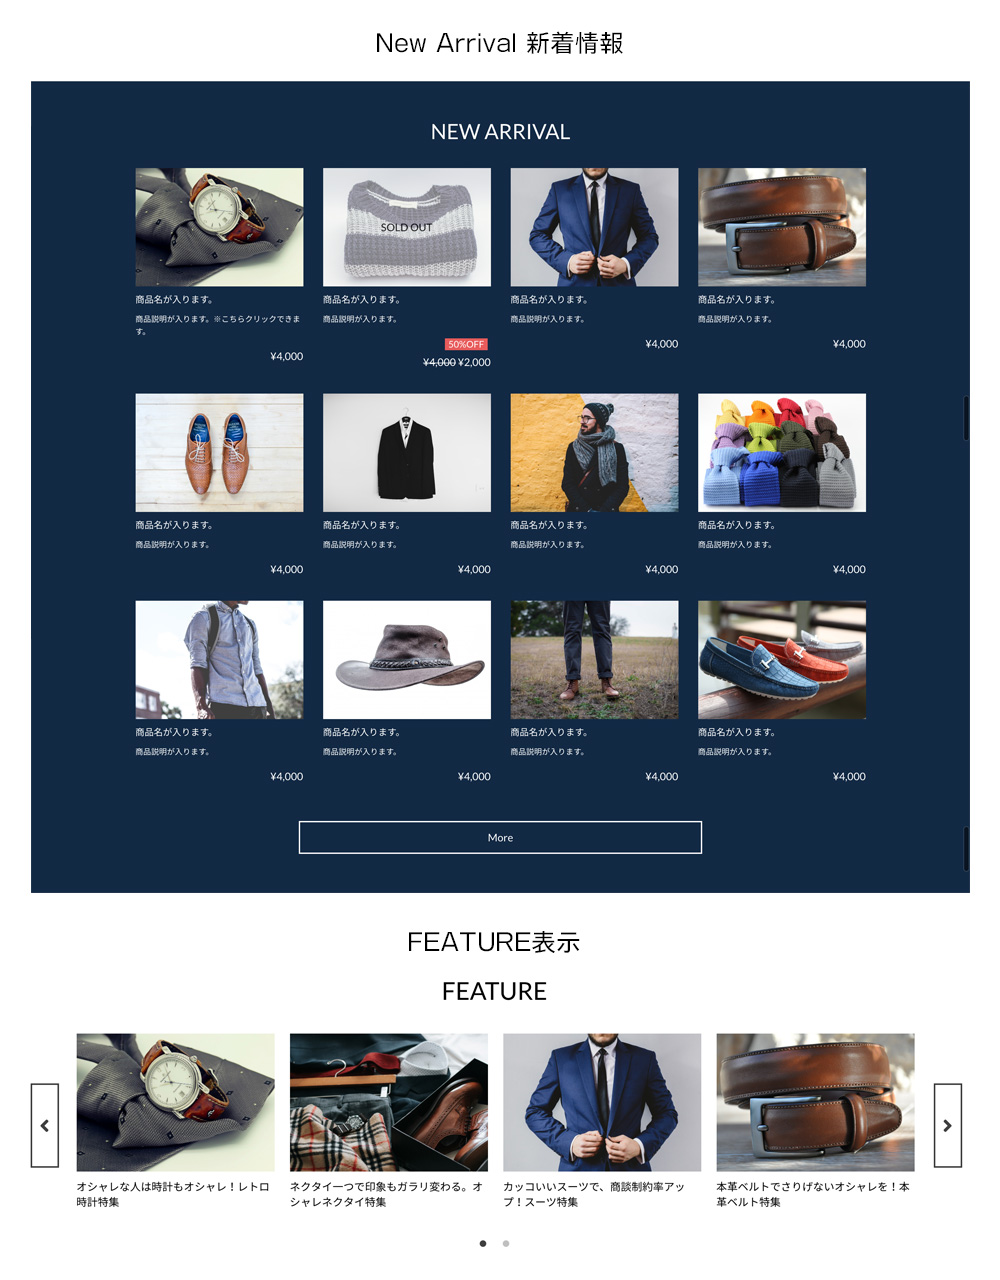This screenshot has width=1000, height=1280.
Task: Open the necktie feature article image
Action: pos(389,1102)
